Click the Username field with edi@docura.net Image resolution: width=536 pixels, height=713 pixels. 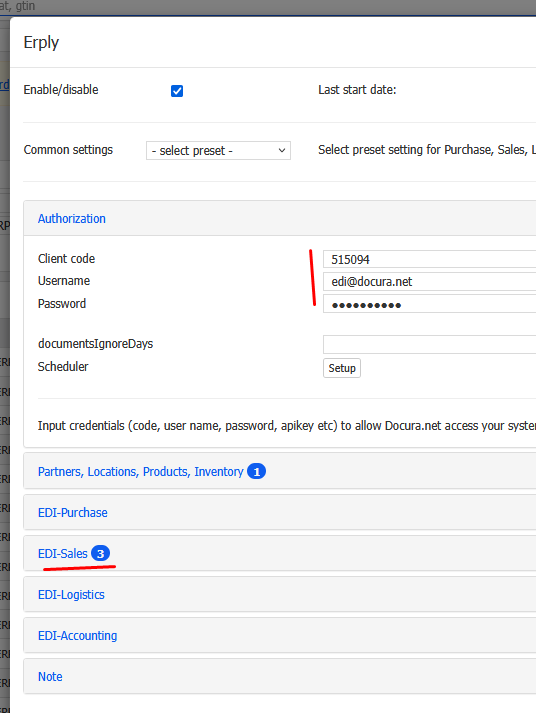pyautogui.click(x=429, y=281)
